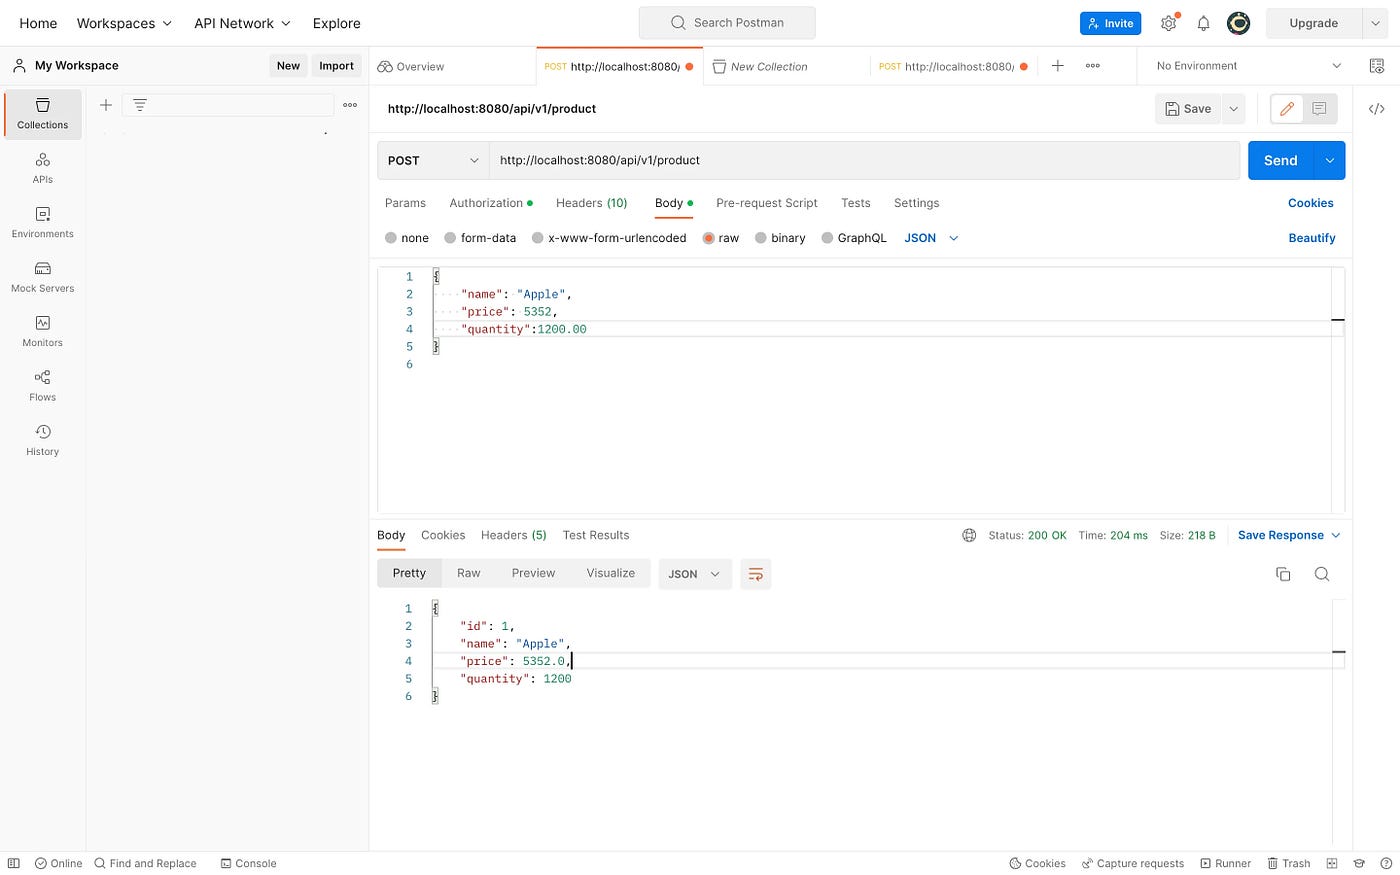
Task: Open the Workspaces dropdown
Action: click(x=124, y=23)
